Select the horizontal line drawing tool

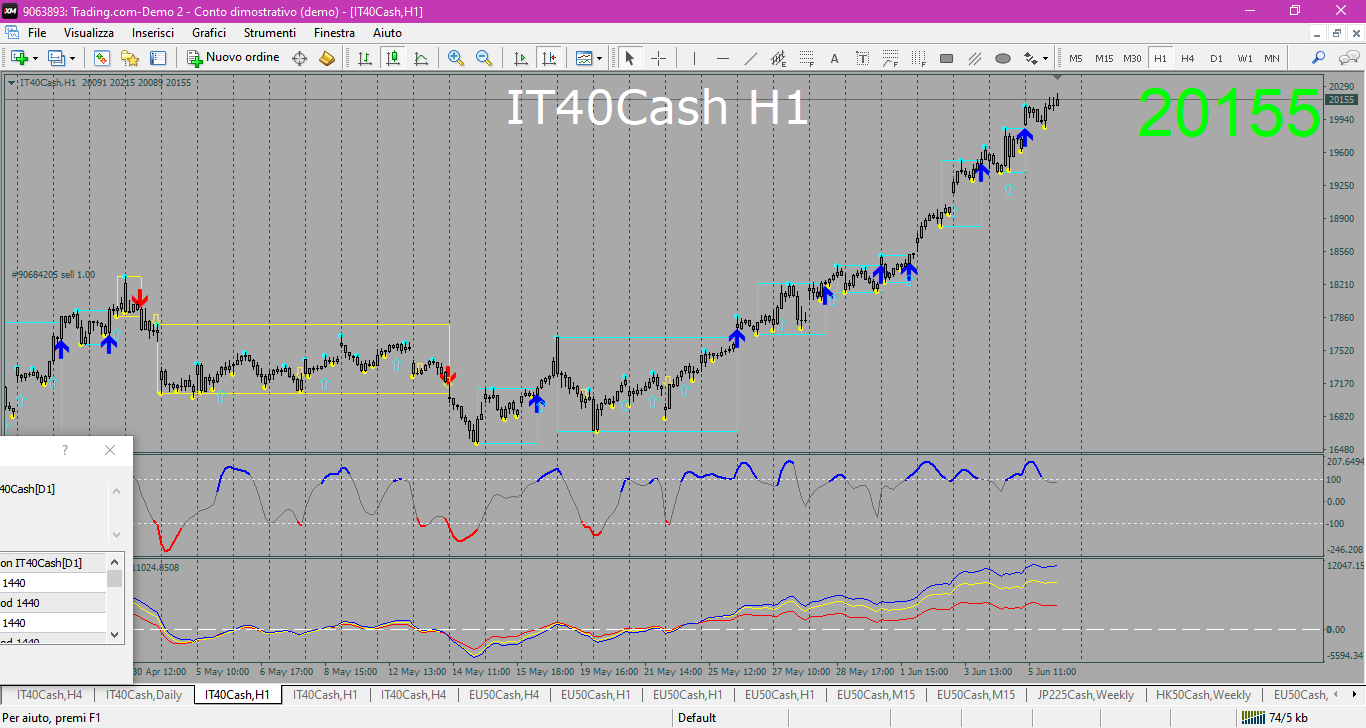tap(722, 58)
